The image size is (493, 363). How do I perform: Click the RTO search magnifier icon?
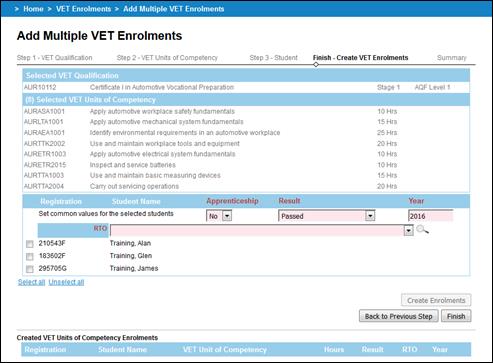(x=422, y=230)
